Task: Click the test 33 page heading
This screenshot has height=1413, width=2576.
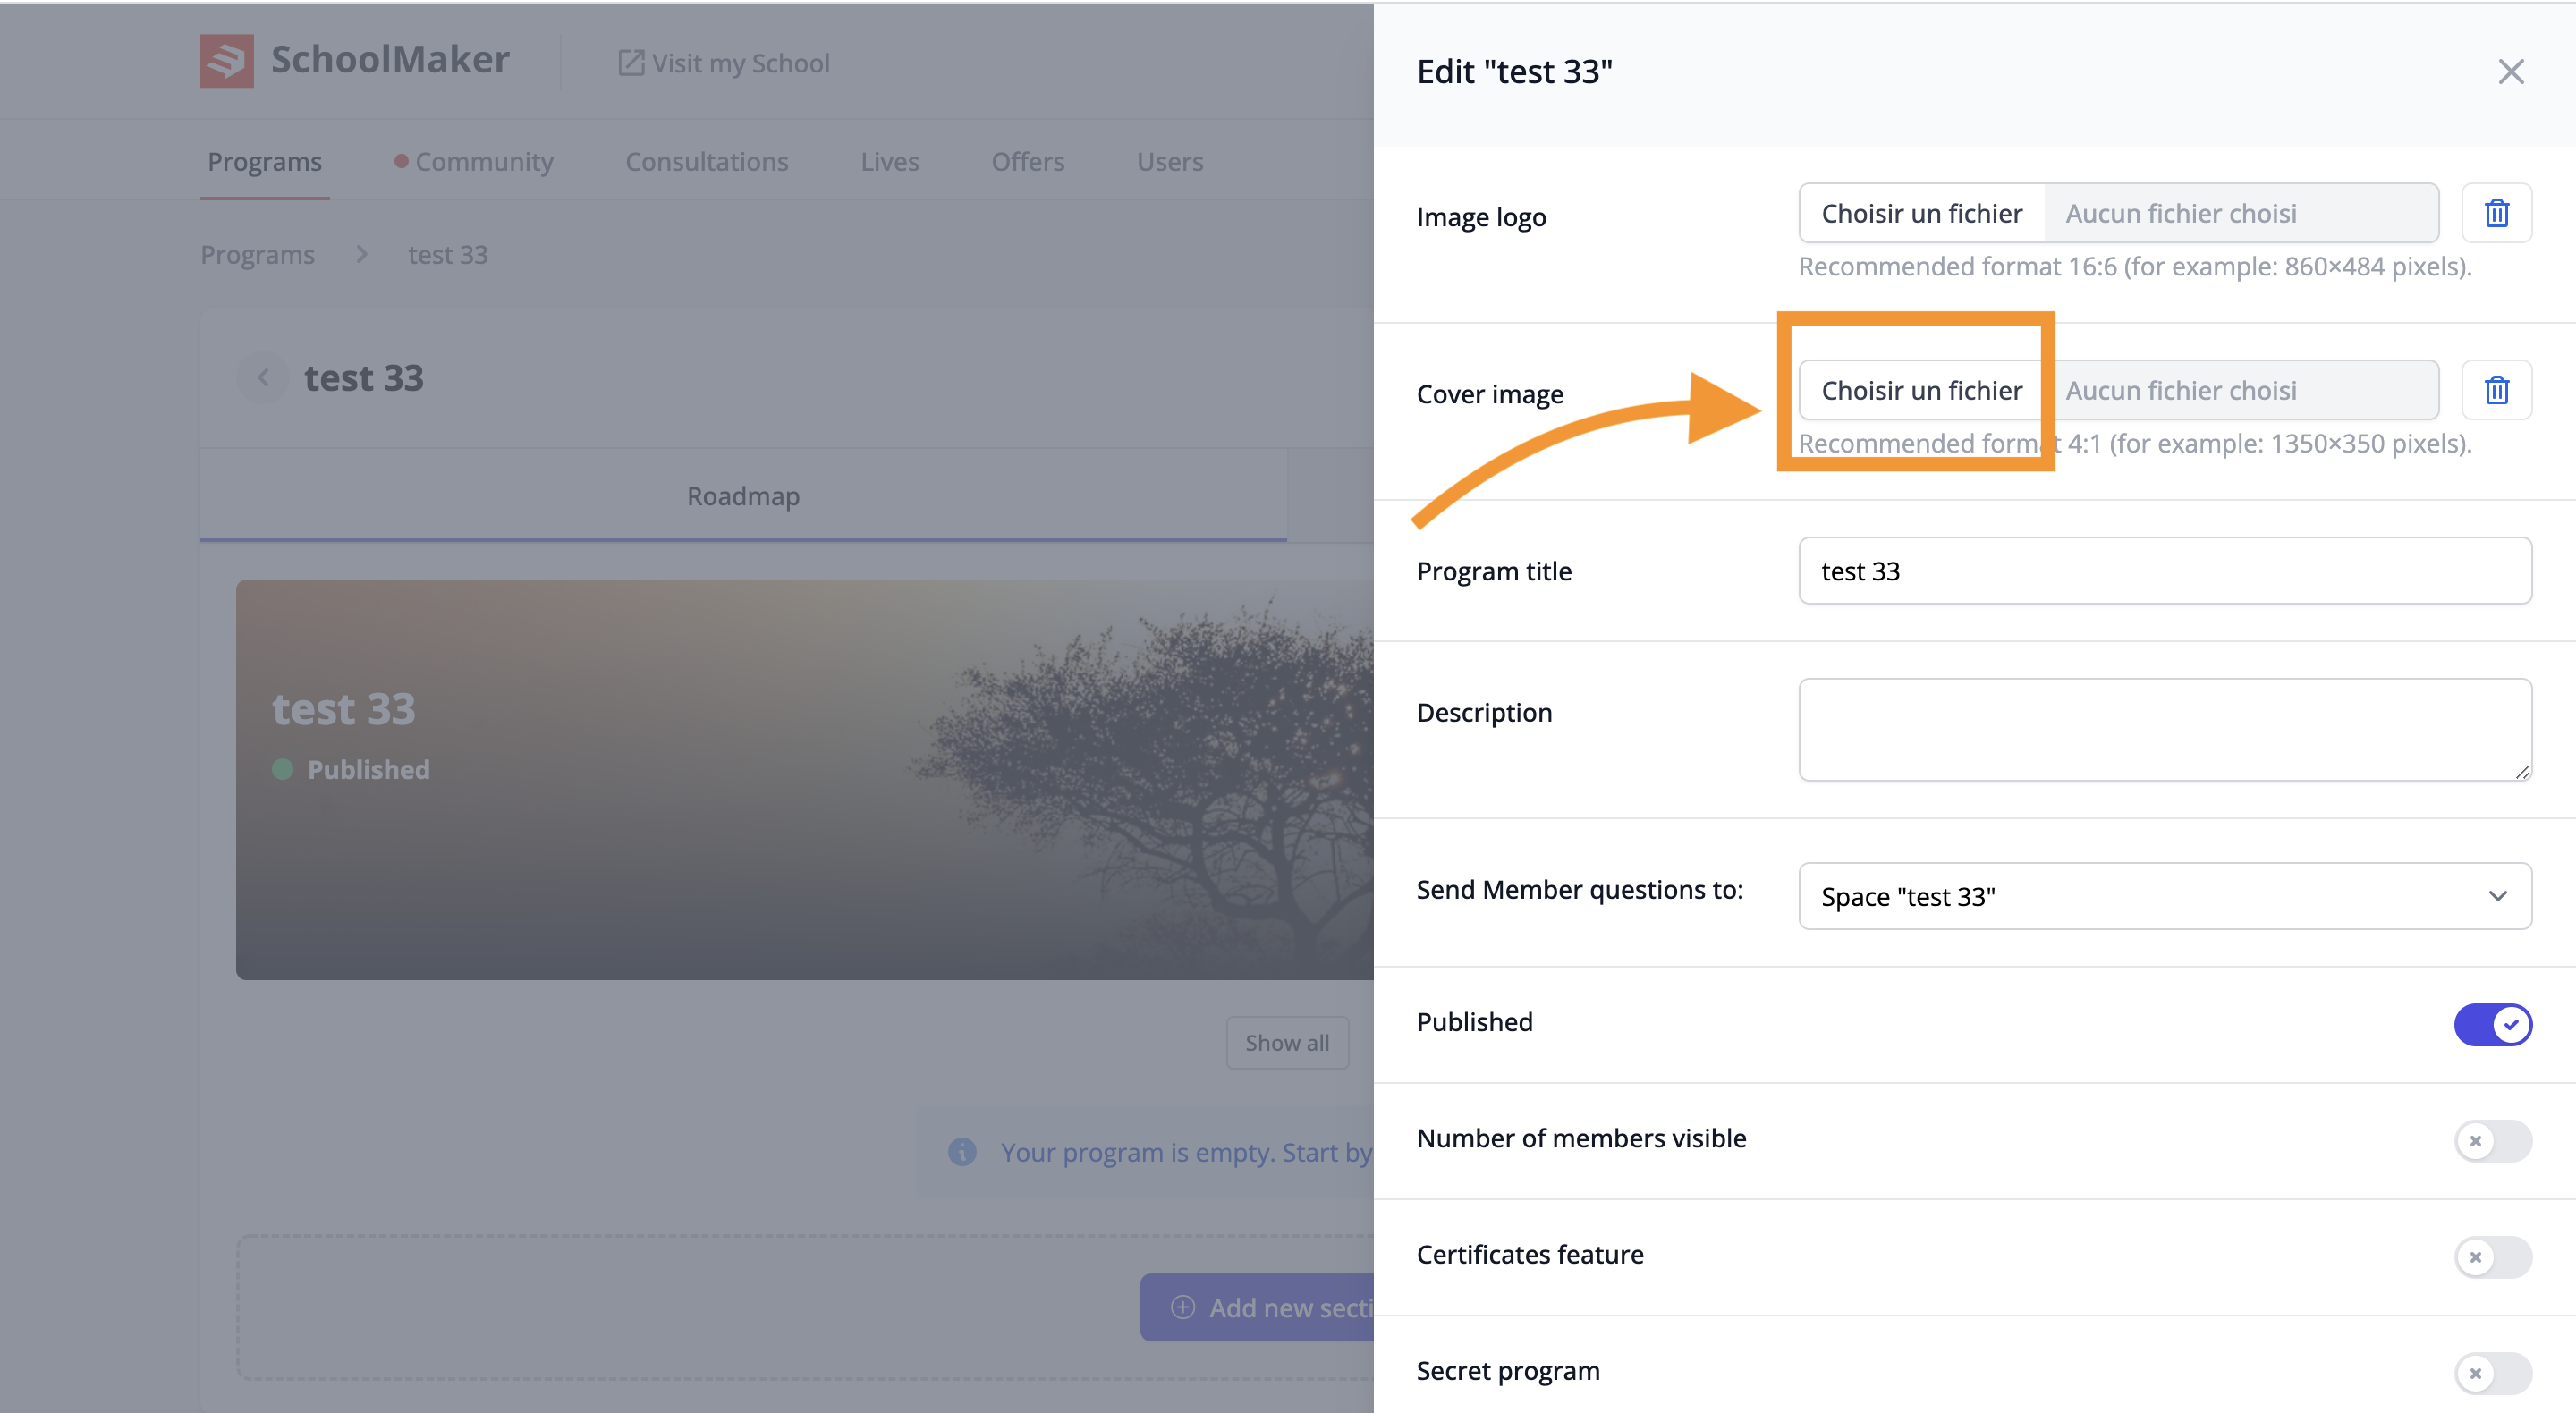Action: pos(364,378)
